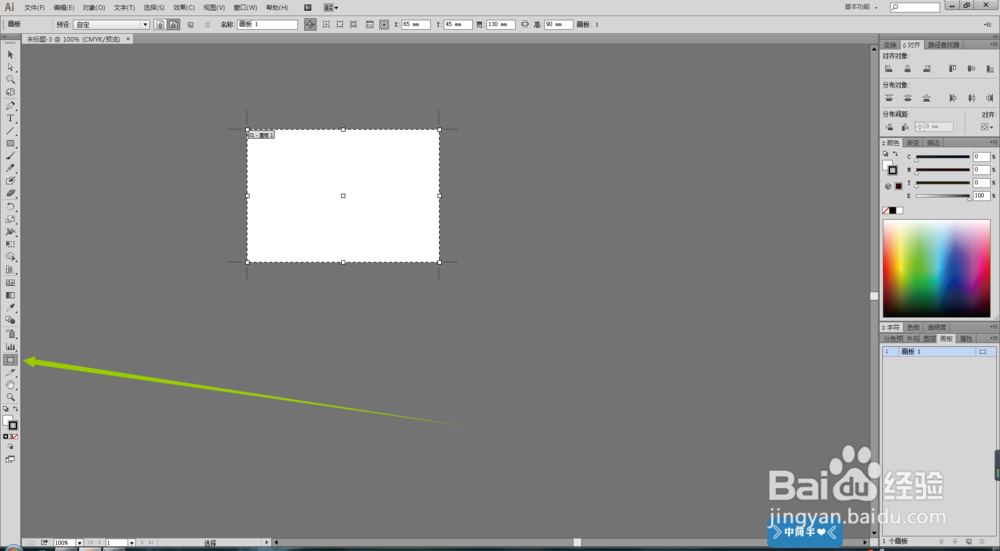Pick a color from the CMYK spectrum
Viewport: 1000px width, 551px height.
[936, 268]
